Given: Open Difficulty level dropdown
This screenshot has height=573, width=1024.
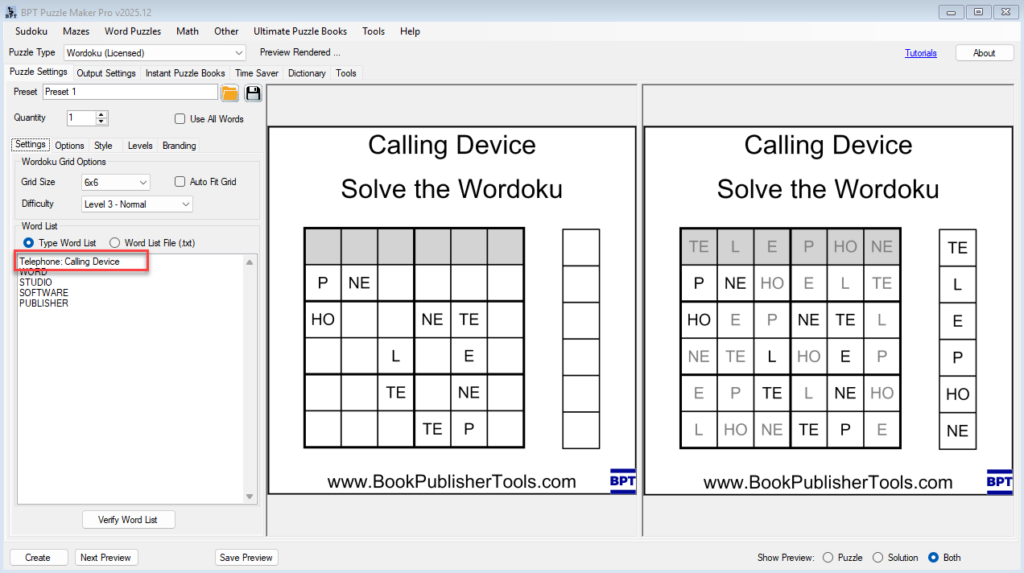Looking at the screenshot, I should (136, 205).
